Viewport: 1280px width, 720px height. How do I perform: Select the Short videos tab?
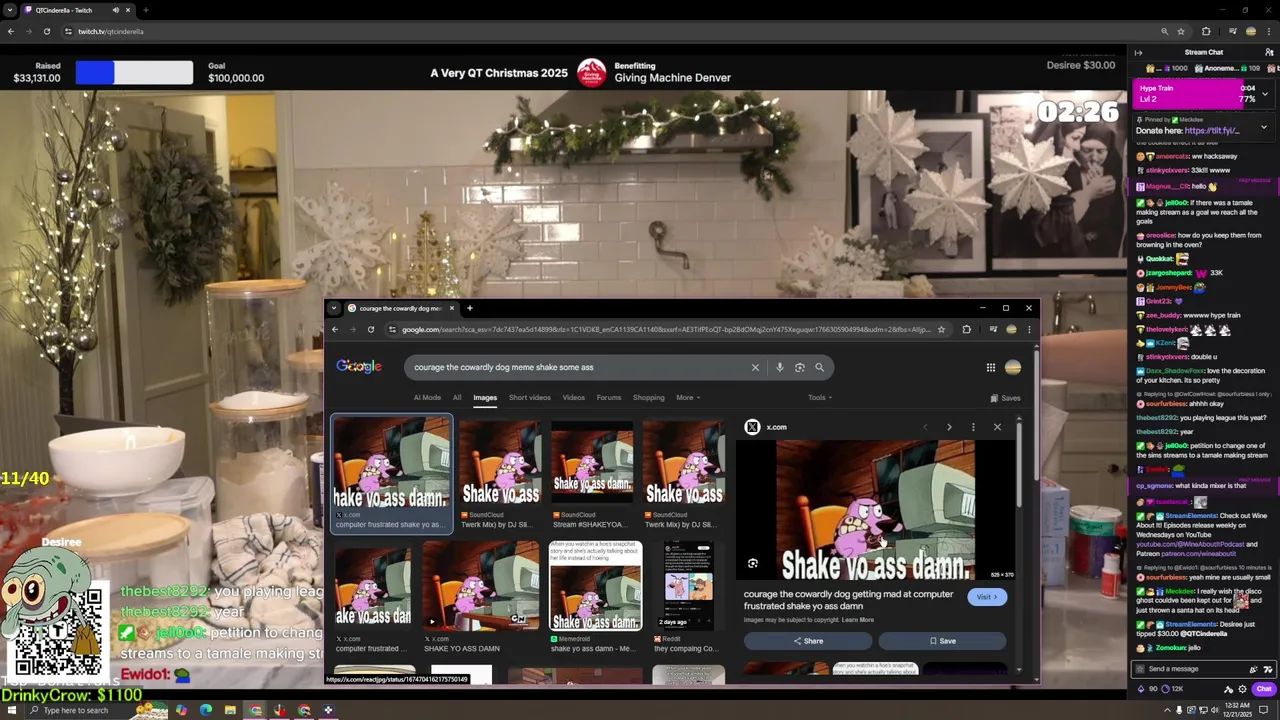(529, 397)
